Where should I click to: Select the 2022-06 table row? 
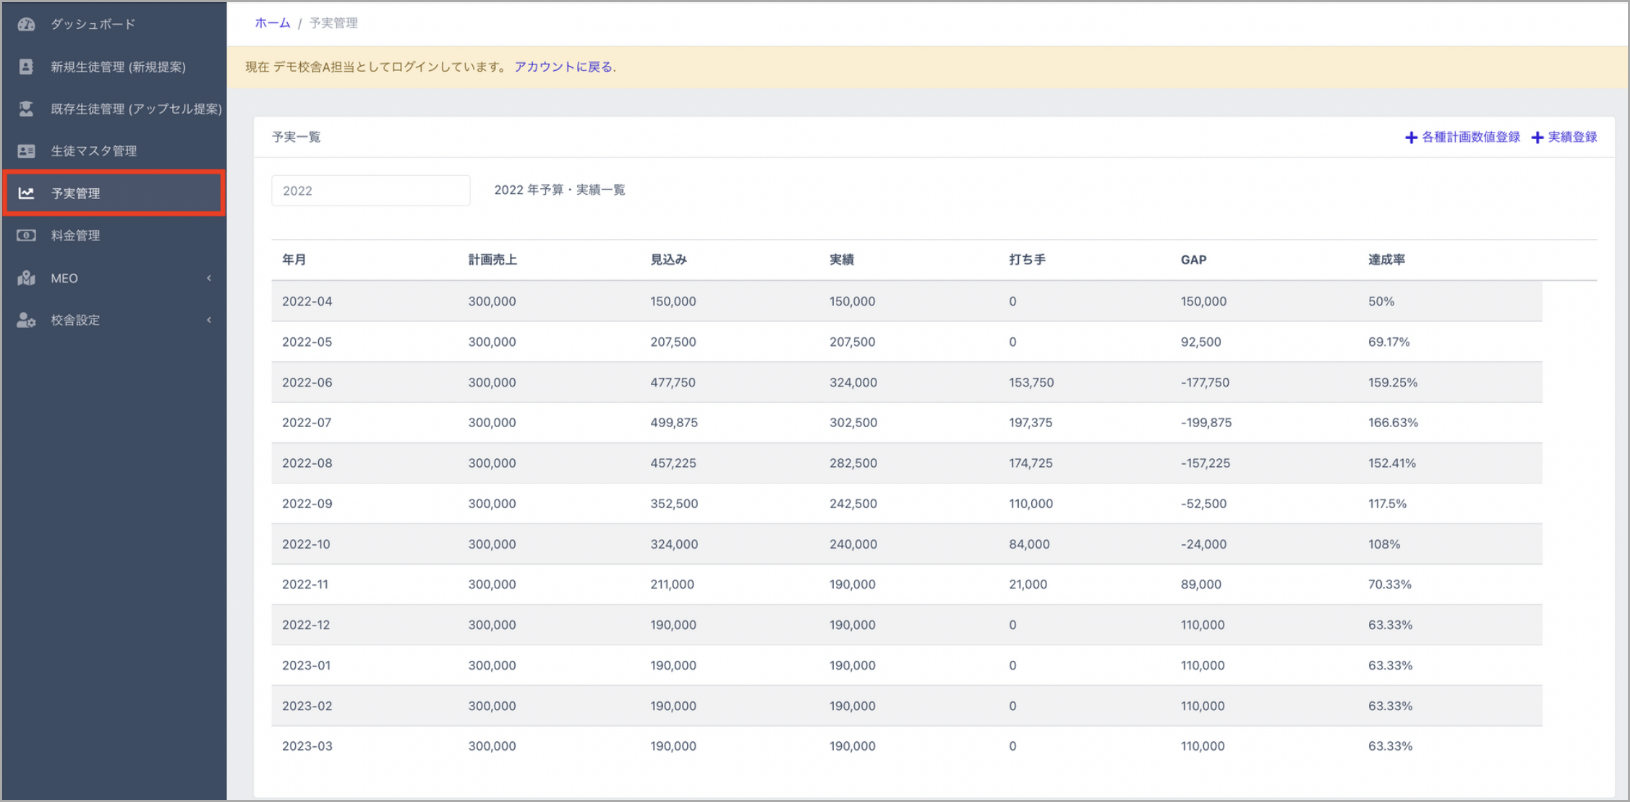click(905, 382)
